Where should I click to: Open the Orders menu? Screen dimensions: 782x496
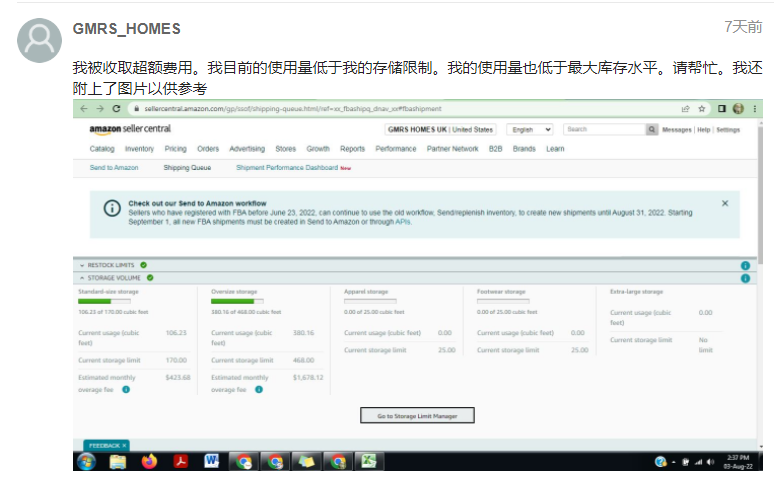tap(208, 149)
